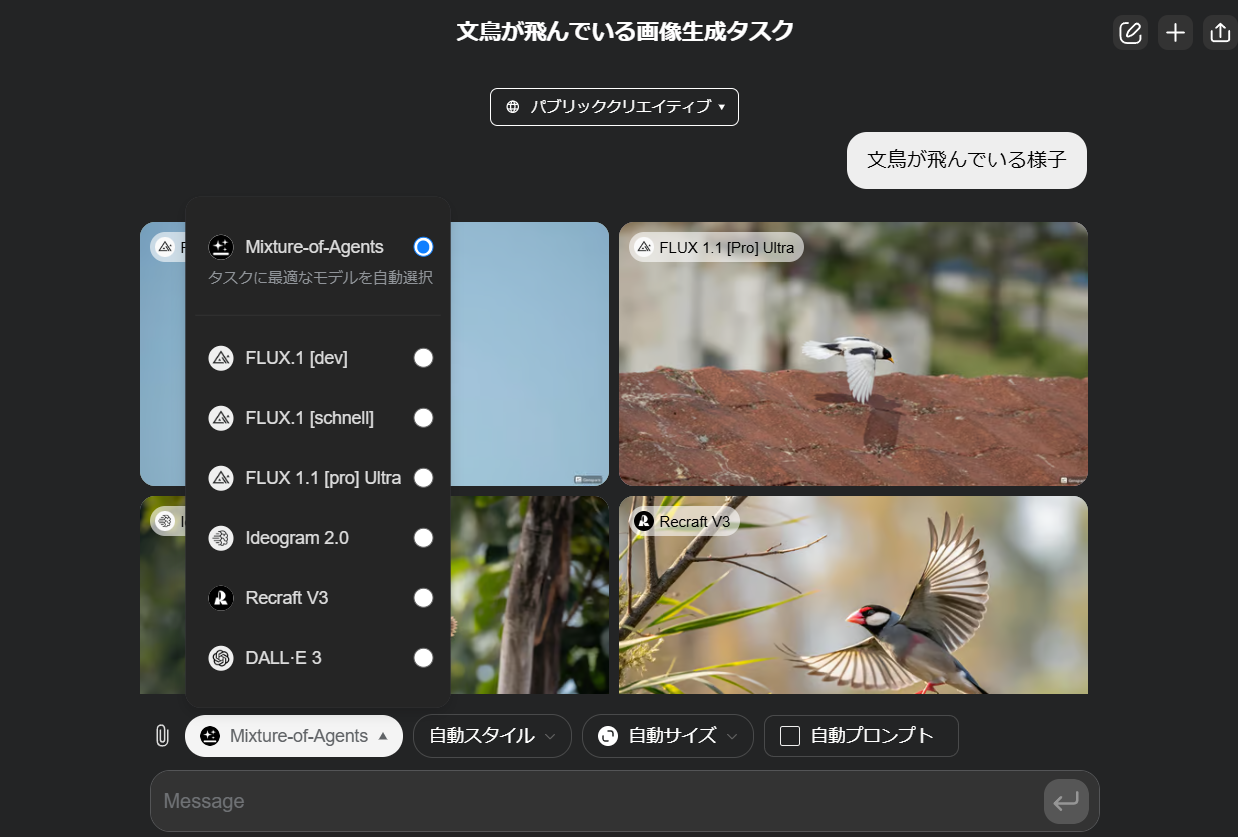Open the 自動スタイル dropdown
1238x837 pixels.
[x=492, y=736]
